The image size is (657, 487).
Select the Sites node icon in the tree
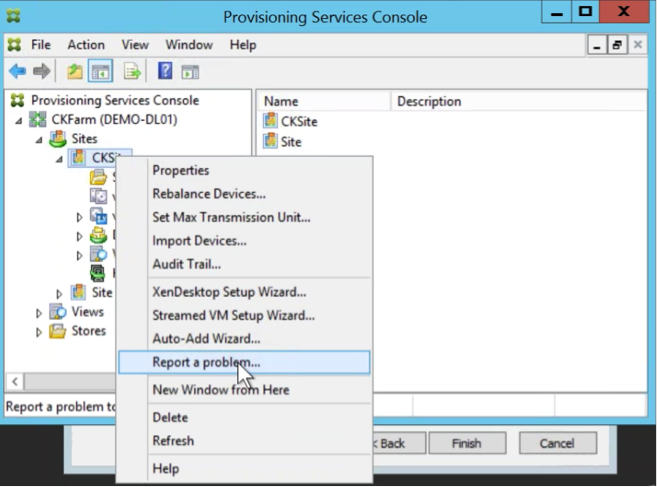coord(58,139)
